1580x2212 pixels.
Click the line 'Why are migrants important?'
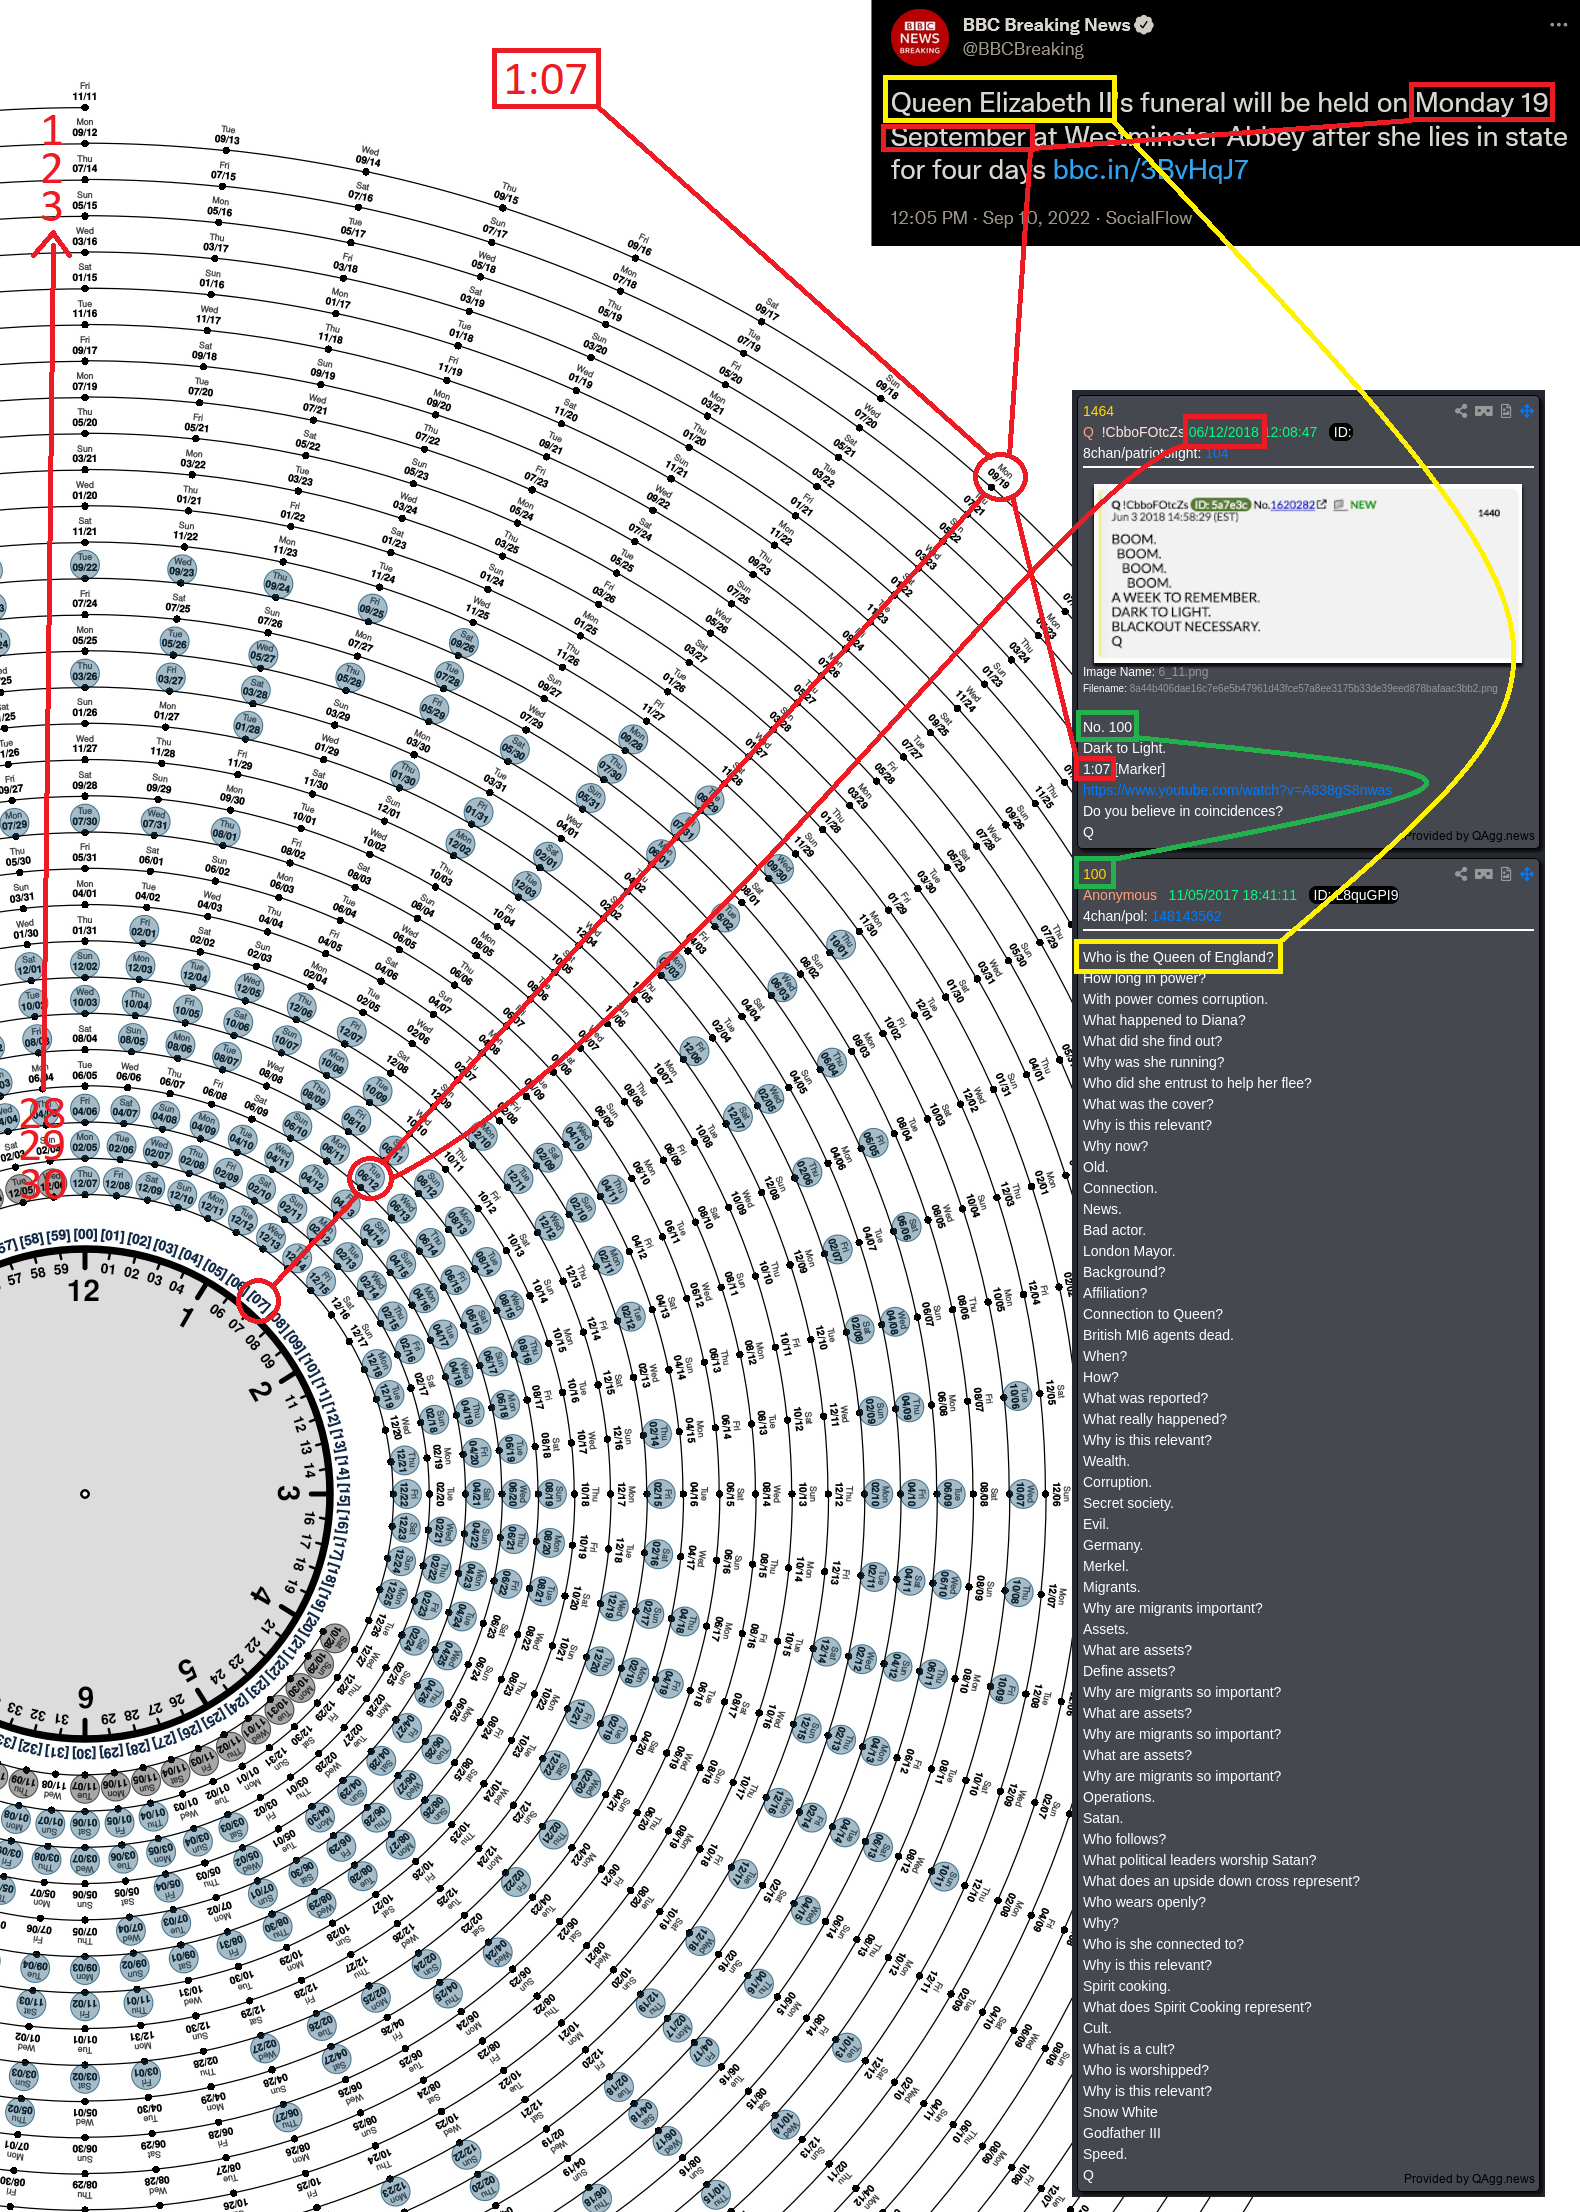1172,1608
